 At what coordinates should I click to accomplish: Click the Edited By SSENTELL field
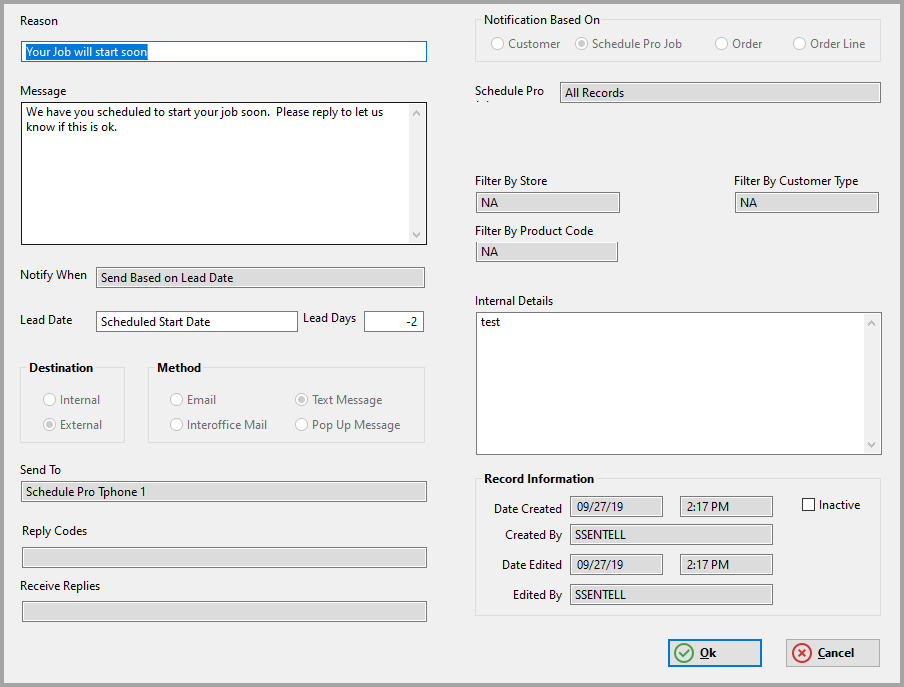[671, 595]
